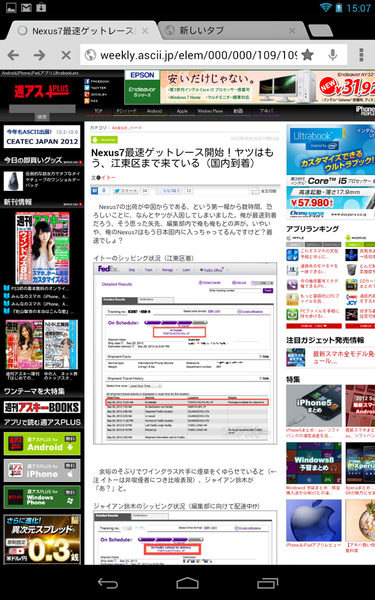The height and width of the screenshot is (600, 375).
Task: Select DAILY tab in Android app ranking
Action: [354, 244]
